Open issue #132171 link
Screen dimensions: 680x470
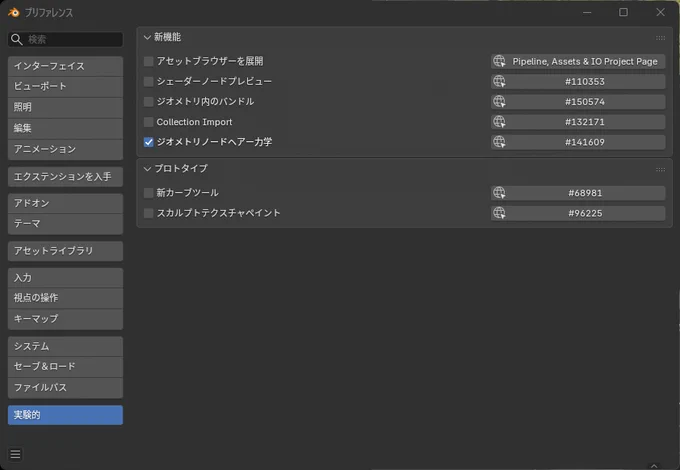pos(578,121)
